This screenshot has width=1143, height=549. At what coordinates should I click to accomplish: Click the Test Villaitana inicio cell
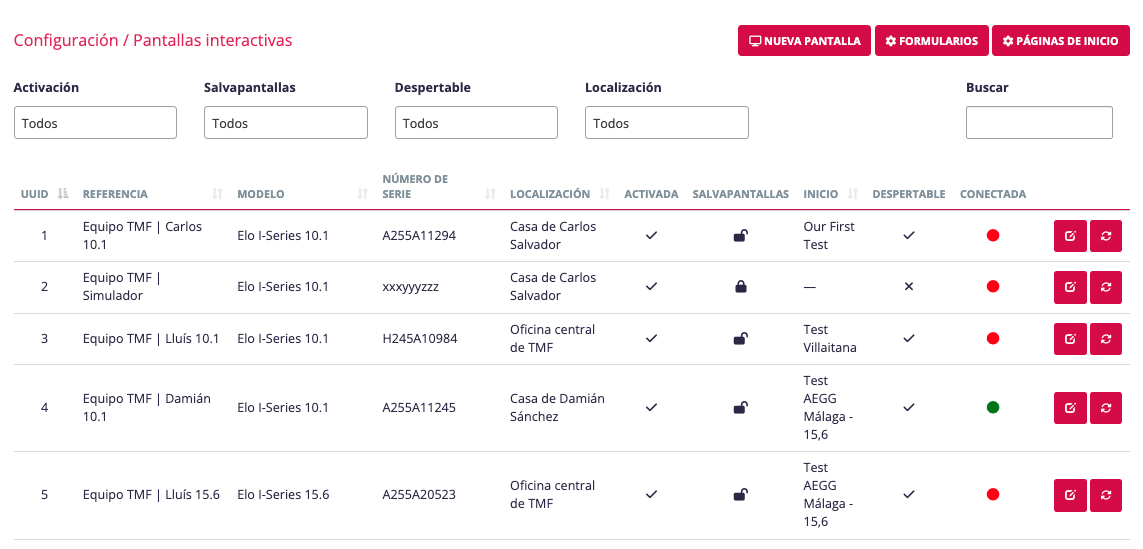tap(830, 339)
